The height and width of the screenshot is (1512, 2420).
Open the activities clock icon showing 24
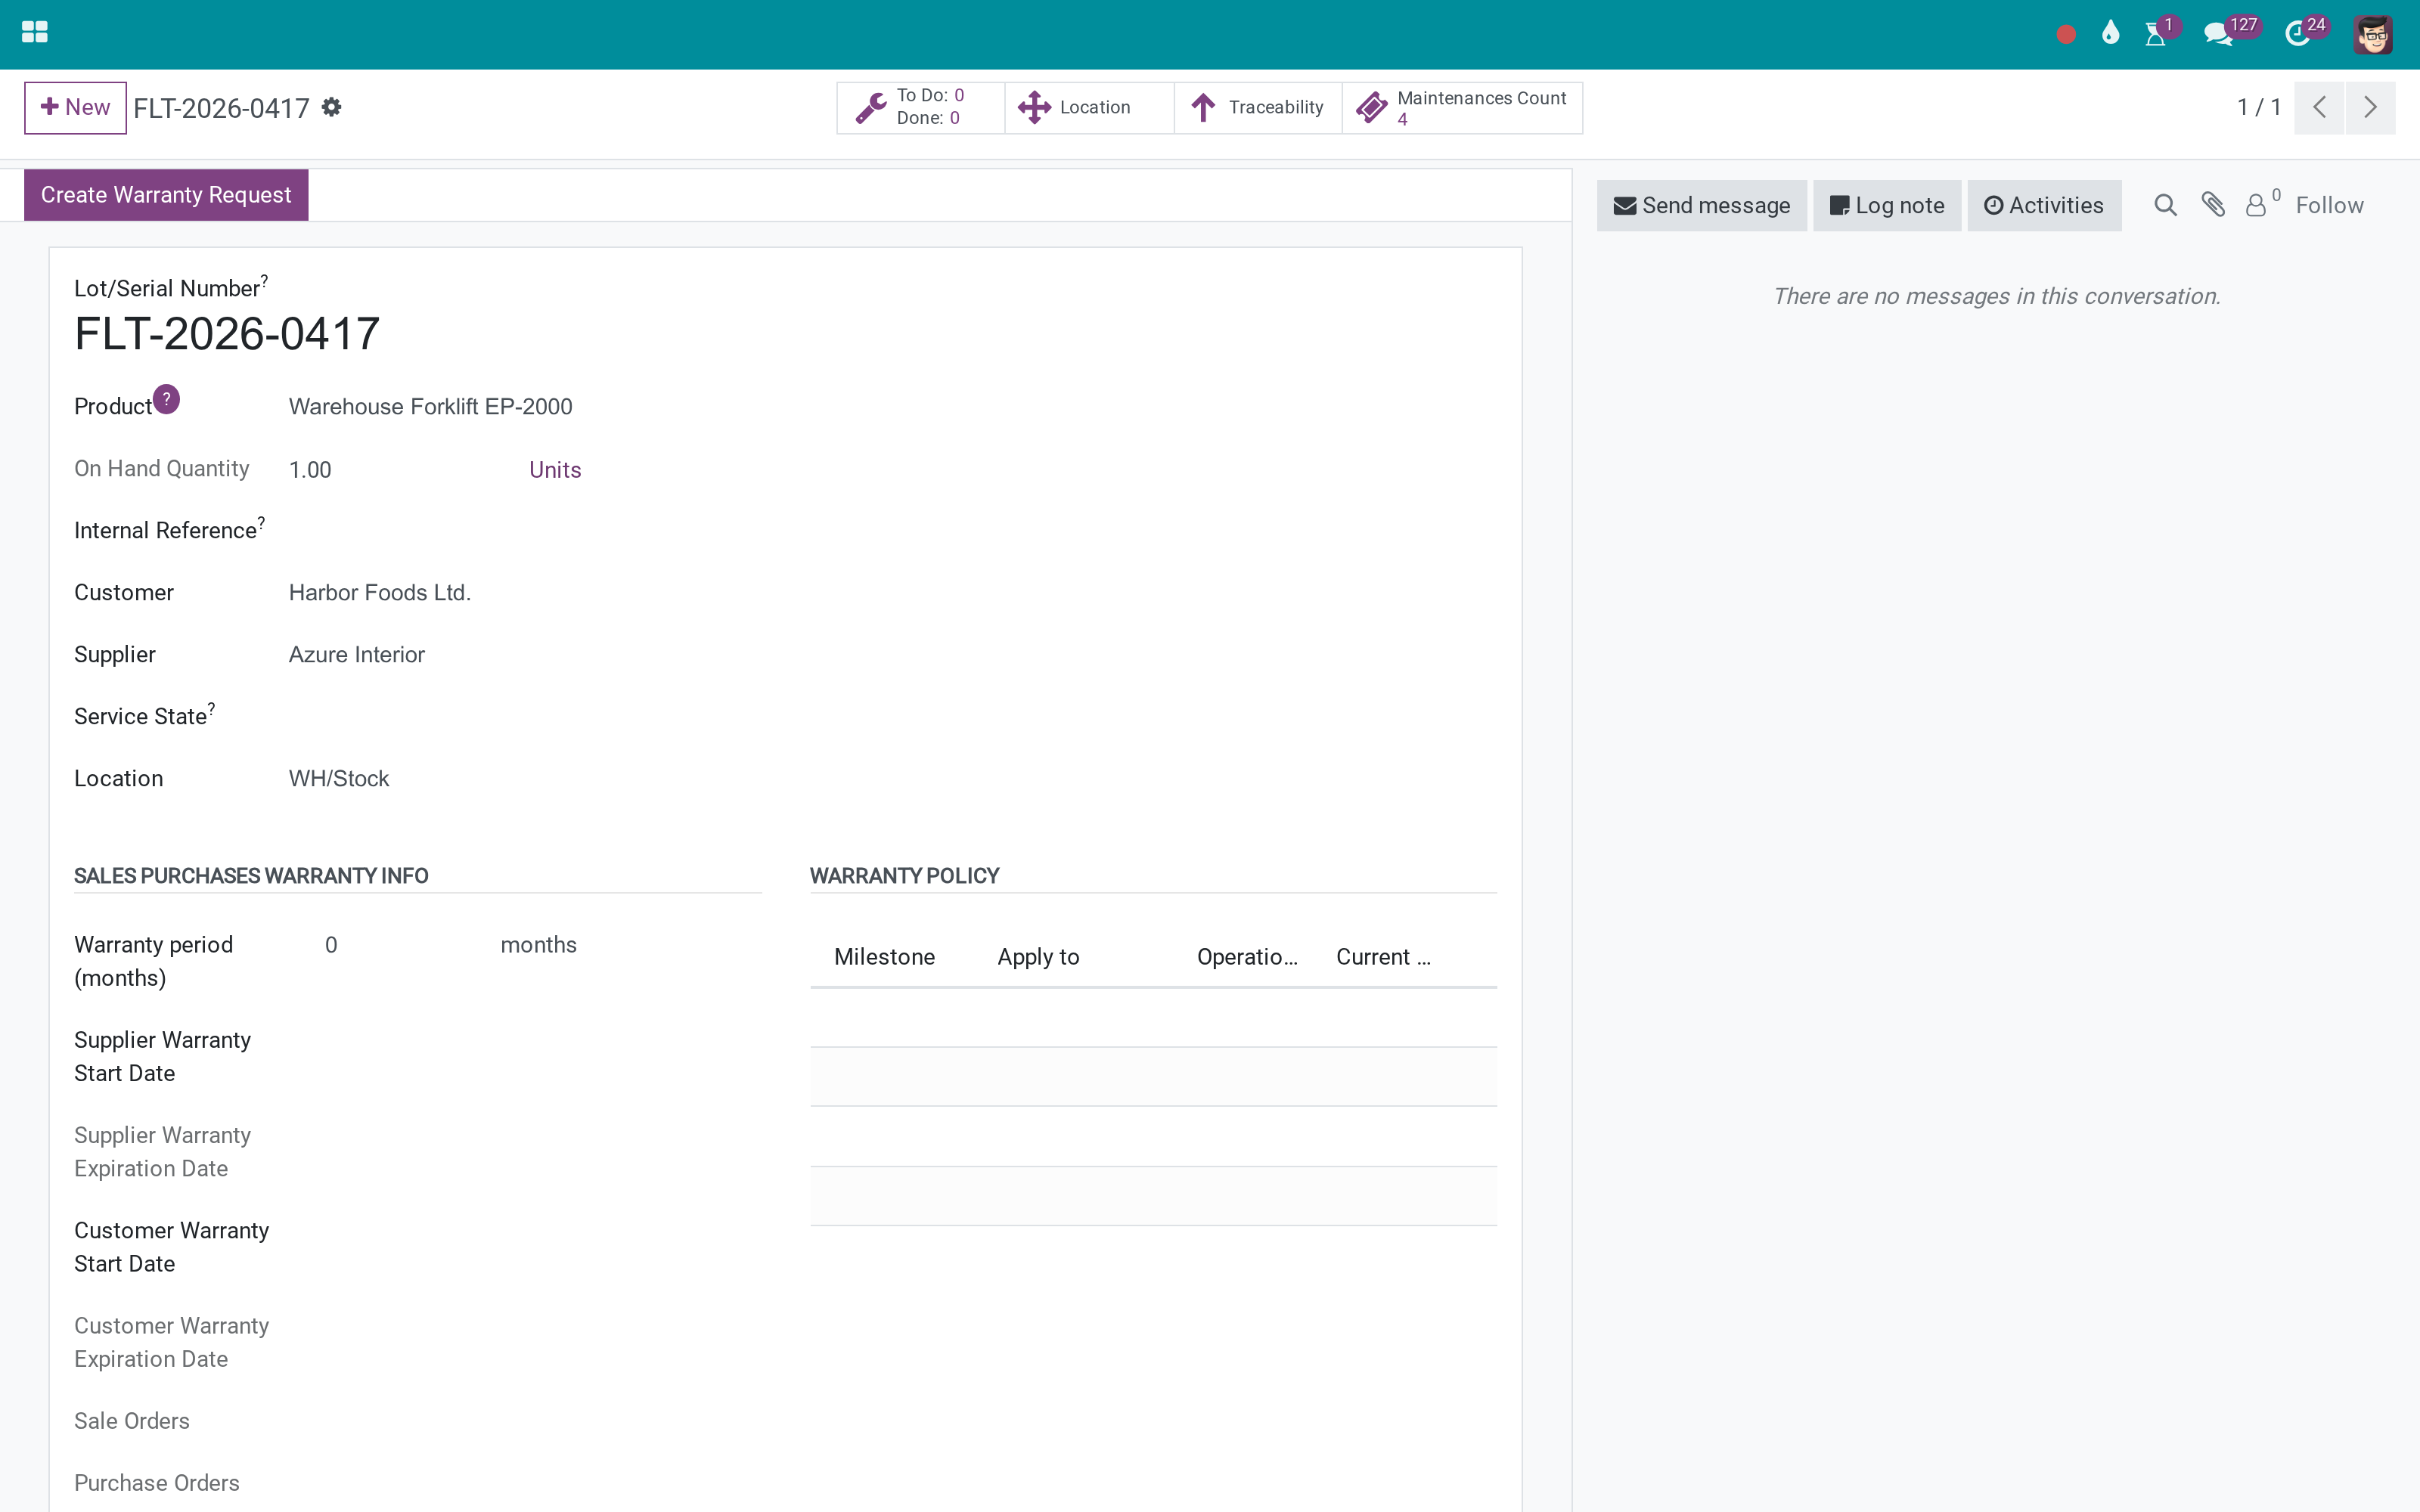coord(2297,34)
